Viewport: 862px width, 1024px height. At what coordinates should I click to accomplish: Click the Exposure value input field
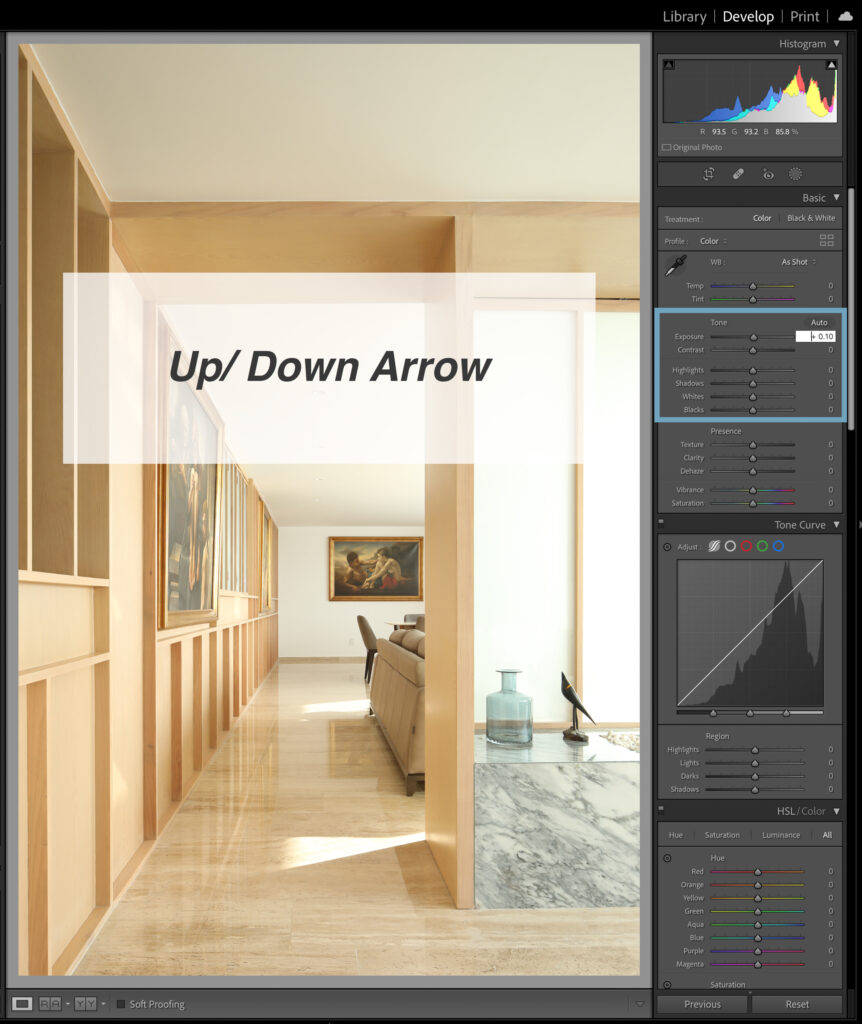[x=816, y=336]
